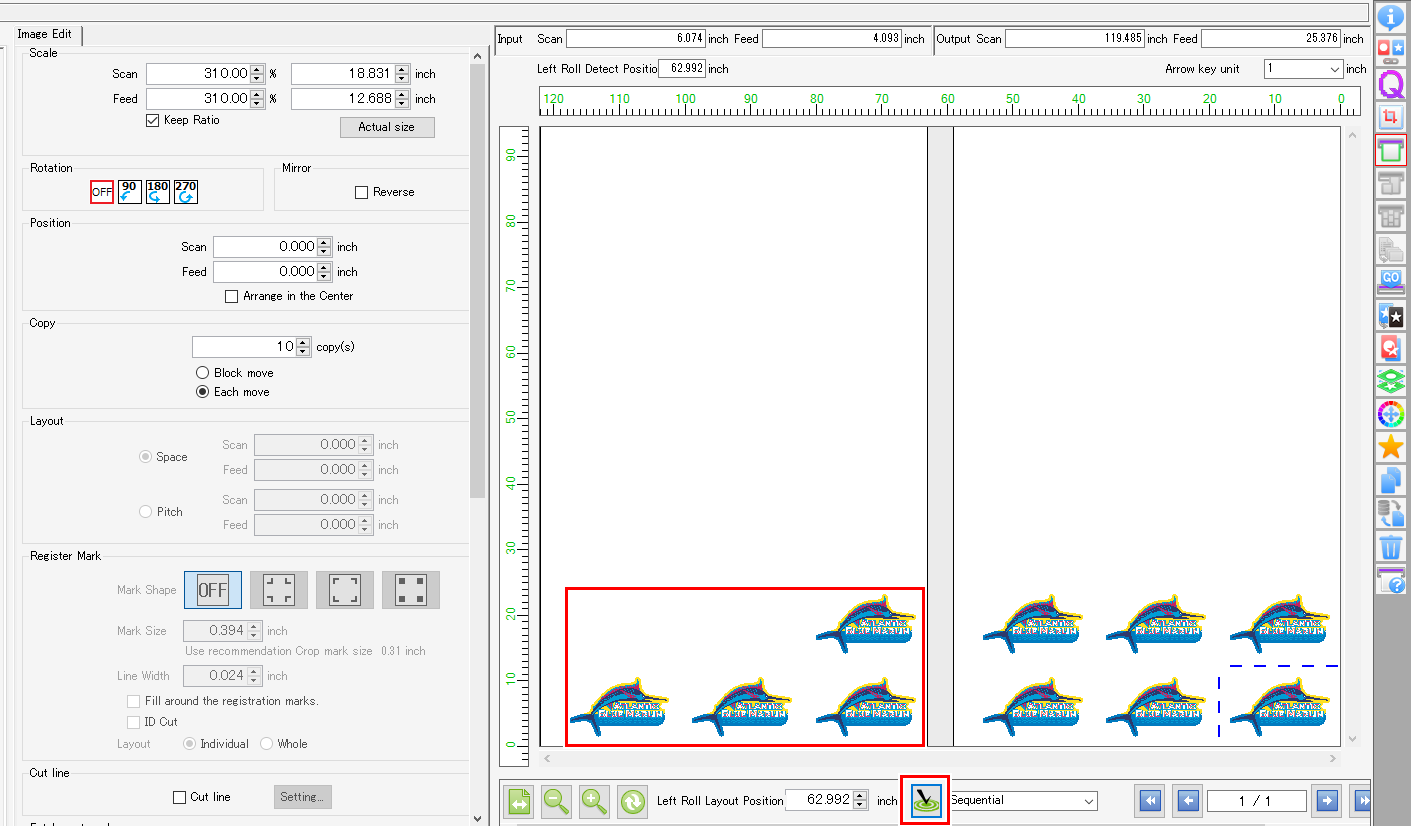Open Cut line Setting dialog
Viewport: 1411px width, 826px height.
[300, 796]
